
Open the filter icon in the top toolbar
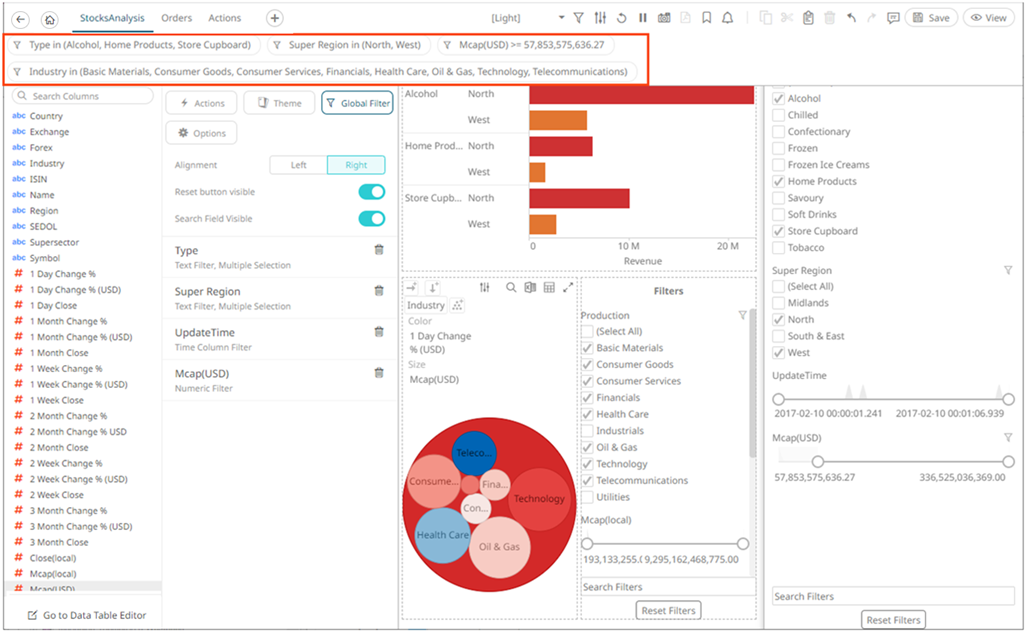(580, 17)
